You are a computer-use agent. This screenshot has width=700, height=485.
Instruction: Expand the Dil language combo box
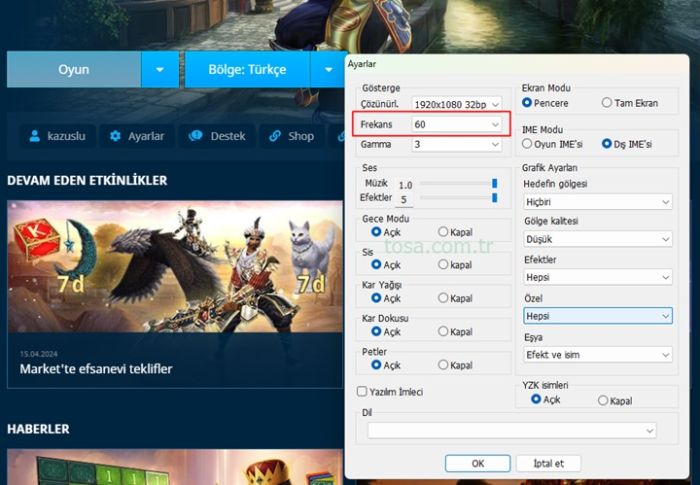click(x=511, y=430)
